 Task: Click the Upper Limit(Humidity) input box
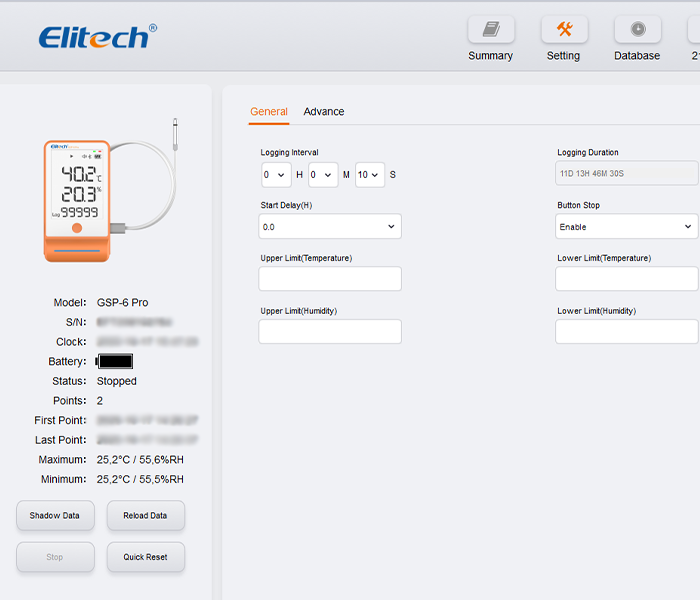click(x=330, y=332)
